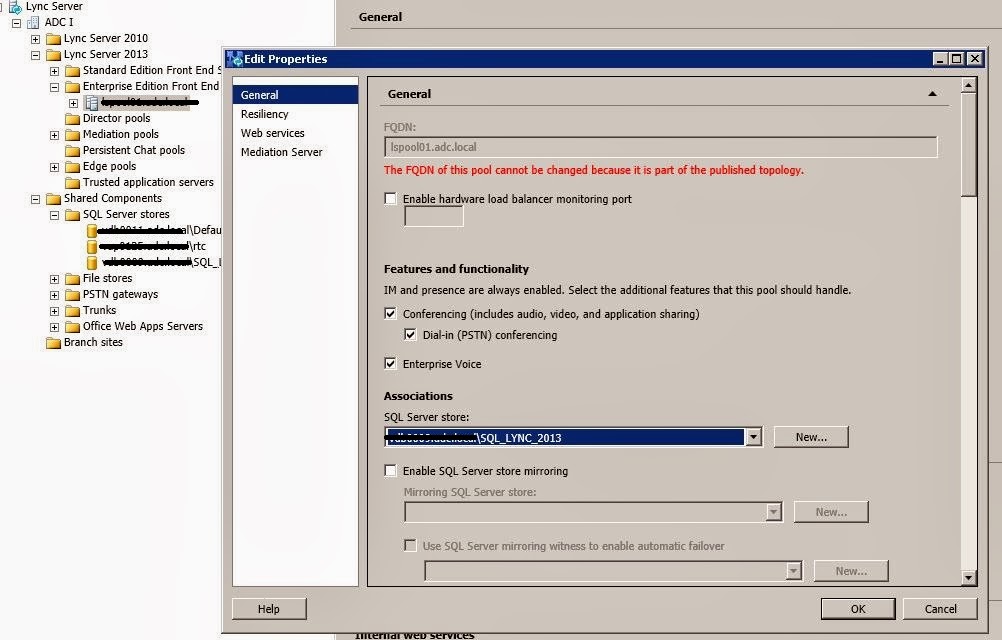Toggle Dial-in (PSTN) conferencing checkbox

[410, 335]
